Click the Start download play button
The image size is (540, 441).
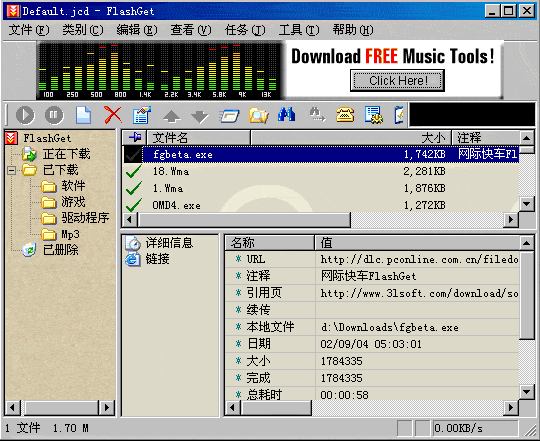coord(25,115)
